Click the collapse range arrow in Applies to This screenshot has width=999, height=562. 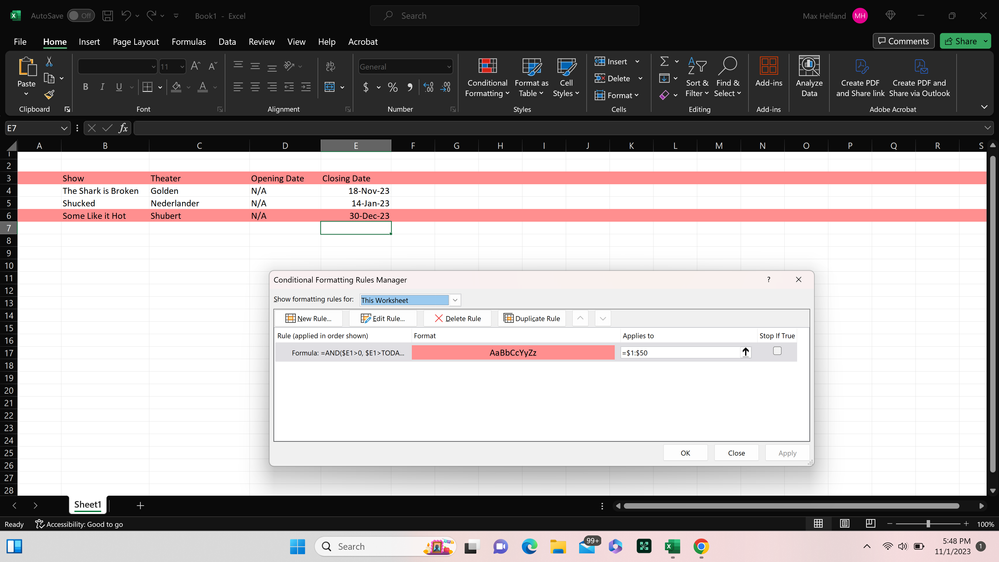tap(745, 352)
